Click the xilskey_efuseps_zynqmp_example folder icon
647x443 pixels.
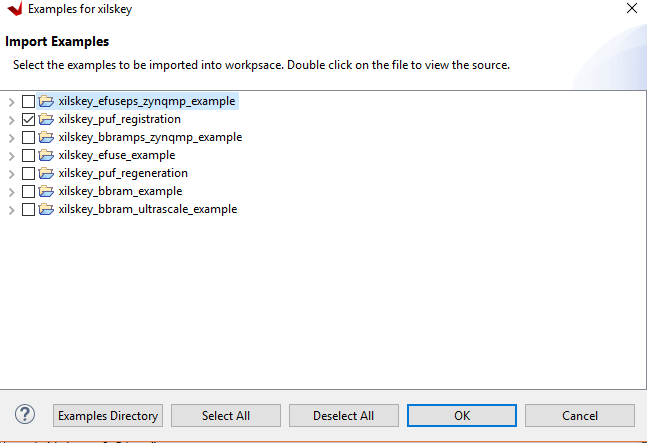pyautogui.click(x=46, y=101)
